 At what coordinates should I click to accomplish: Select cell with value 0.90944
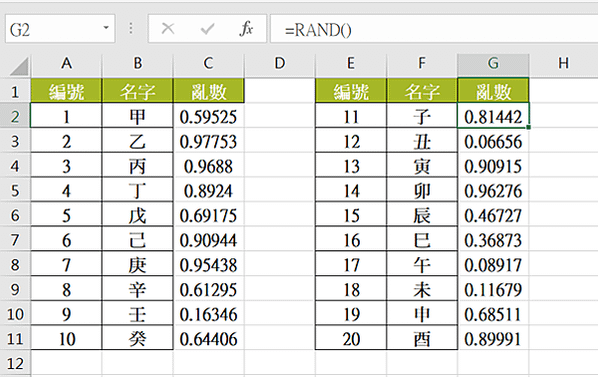209,240
